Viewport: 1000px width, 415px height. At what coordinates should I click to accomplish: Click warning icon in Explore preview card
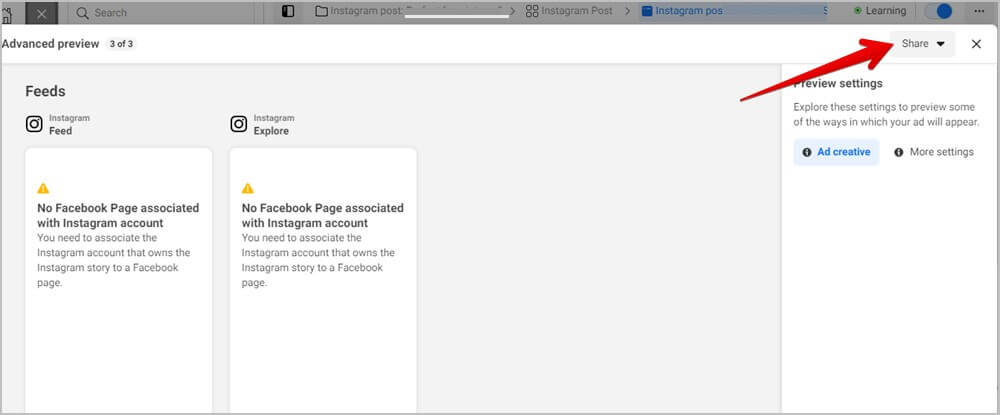point(247,188)
